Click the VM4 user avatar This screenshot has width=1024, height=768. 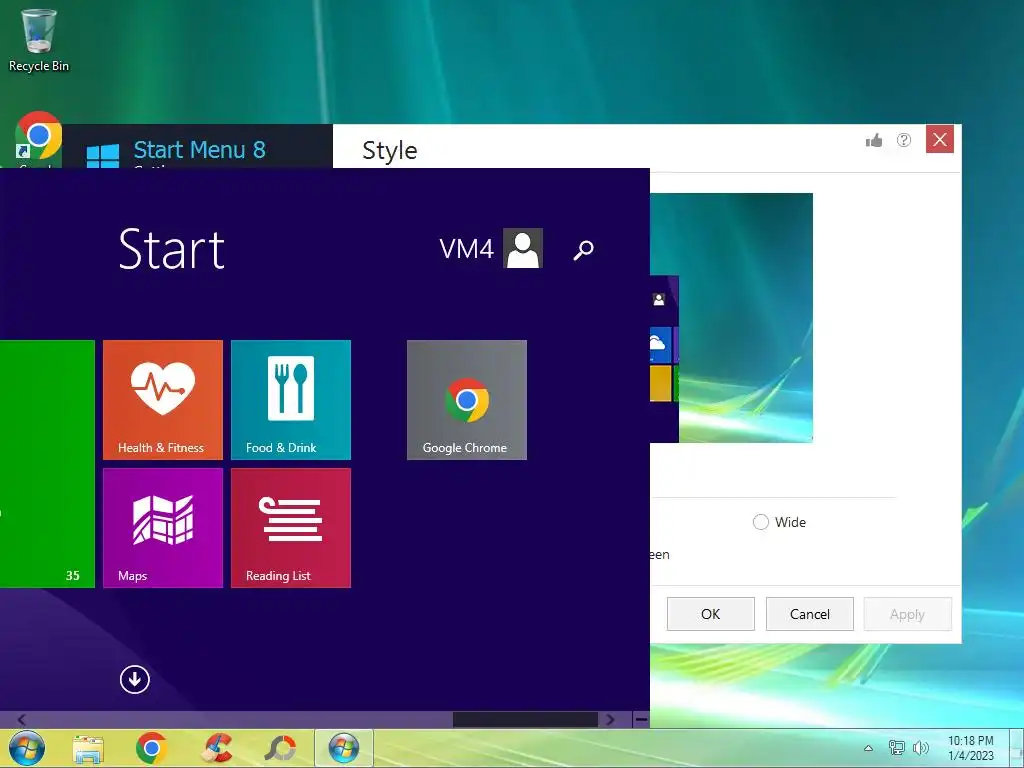(x=523, y=248)
